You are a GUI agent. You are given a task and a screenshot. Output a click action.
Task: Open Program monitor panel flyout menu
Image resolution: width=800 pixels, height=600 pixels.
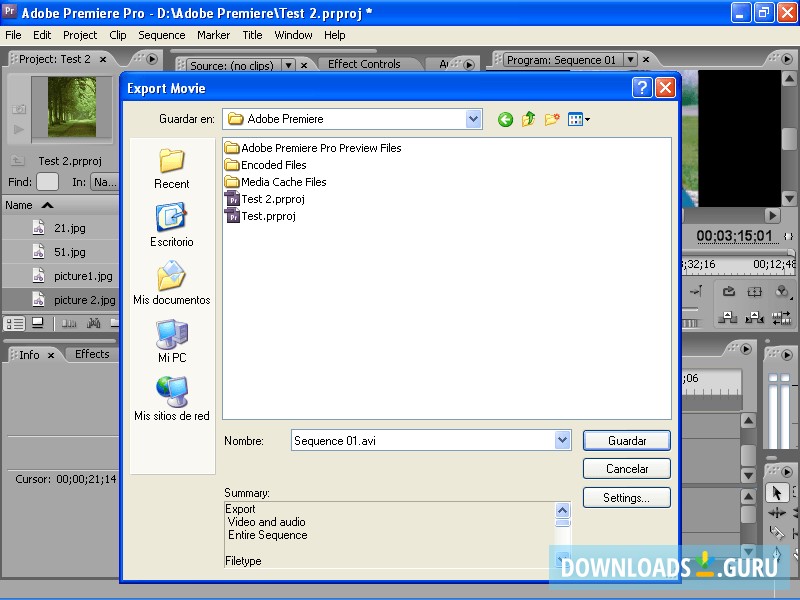point(787,59)
